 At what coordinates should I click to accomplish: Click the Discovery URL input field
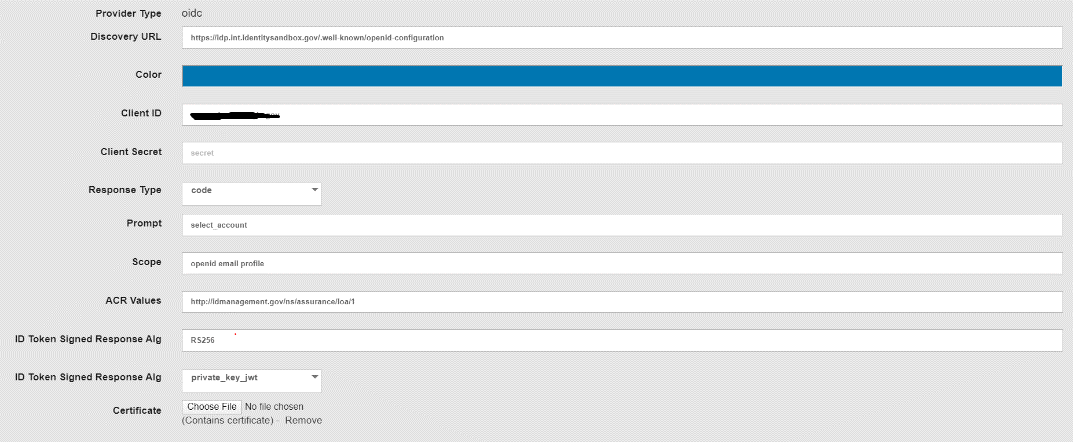pyautogui.click(x=620, y=37)
